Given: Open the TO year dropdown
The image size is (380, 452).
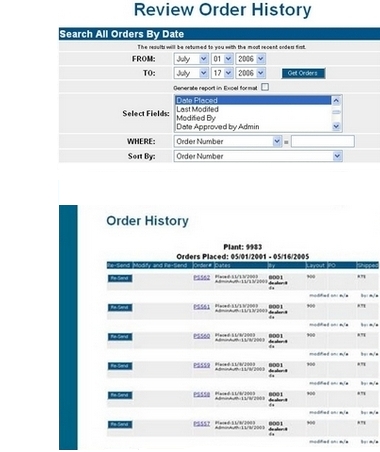Looking at the screenshot, I should pyautogui.click(x=250, y=73).
